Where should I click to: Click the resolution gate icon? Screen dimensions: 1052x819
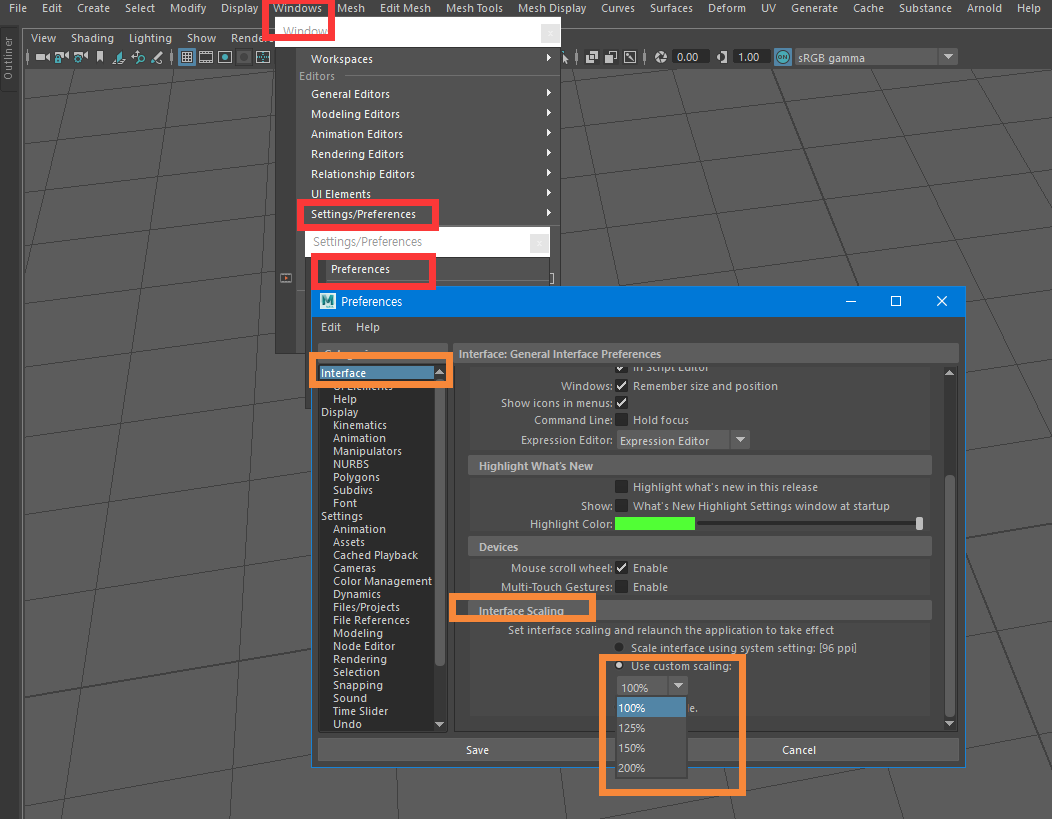point(225,57)
